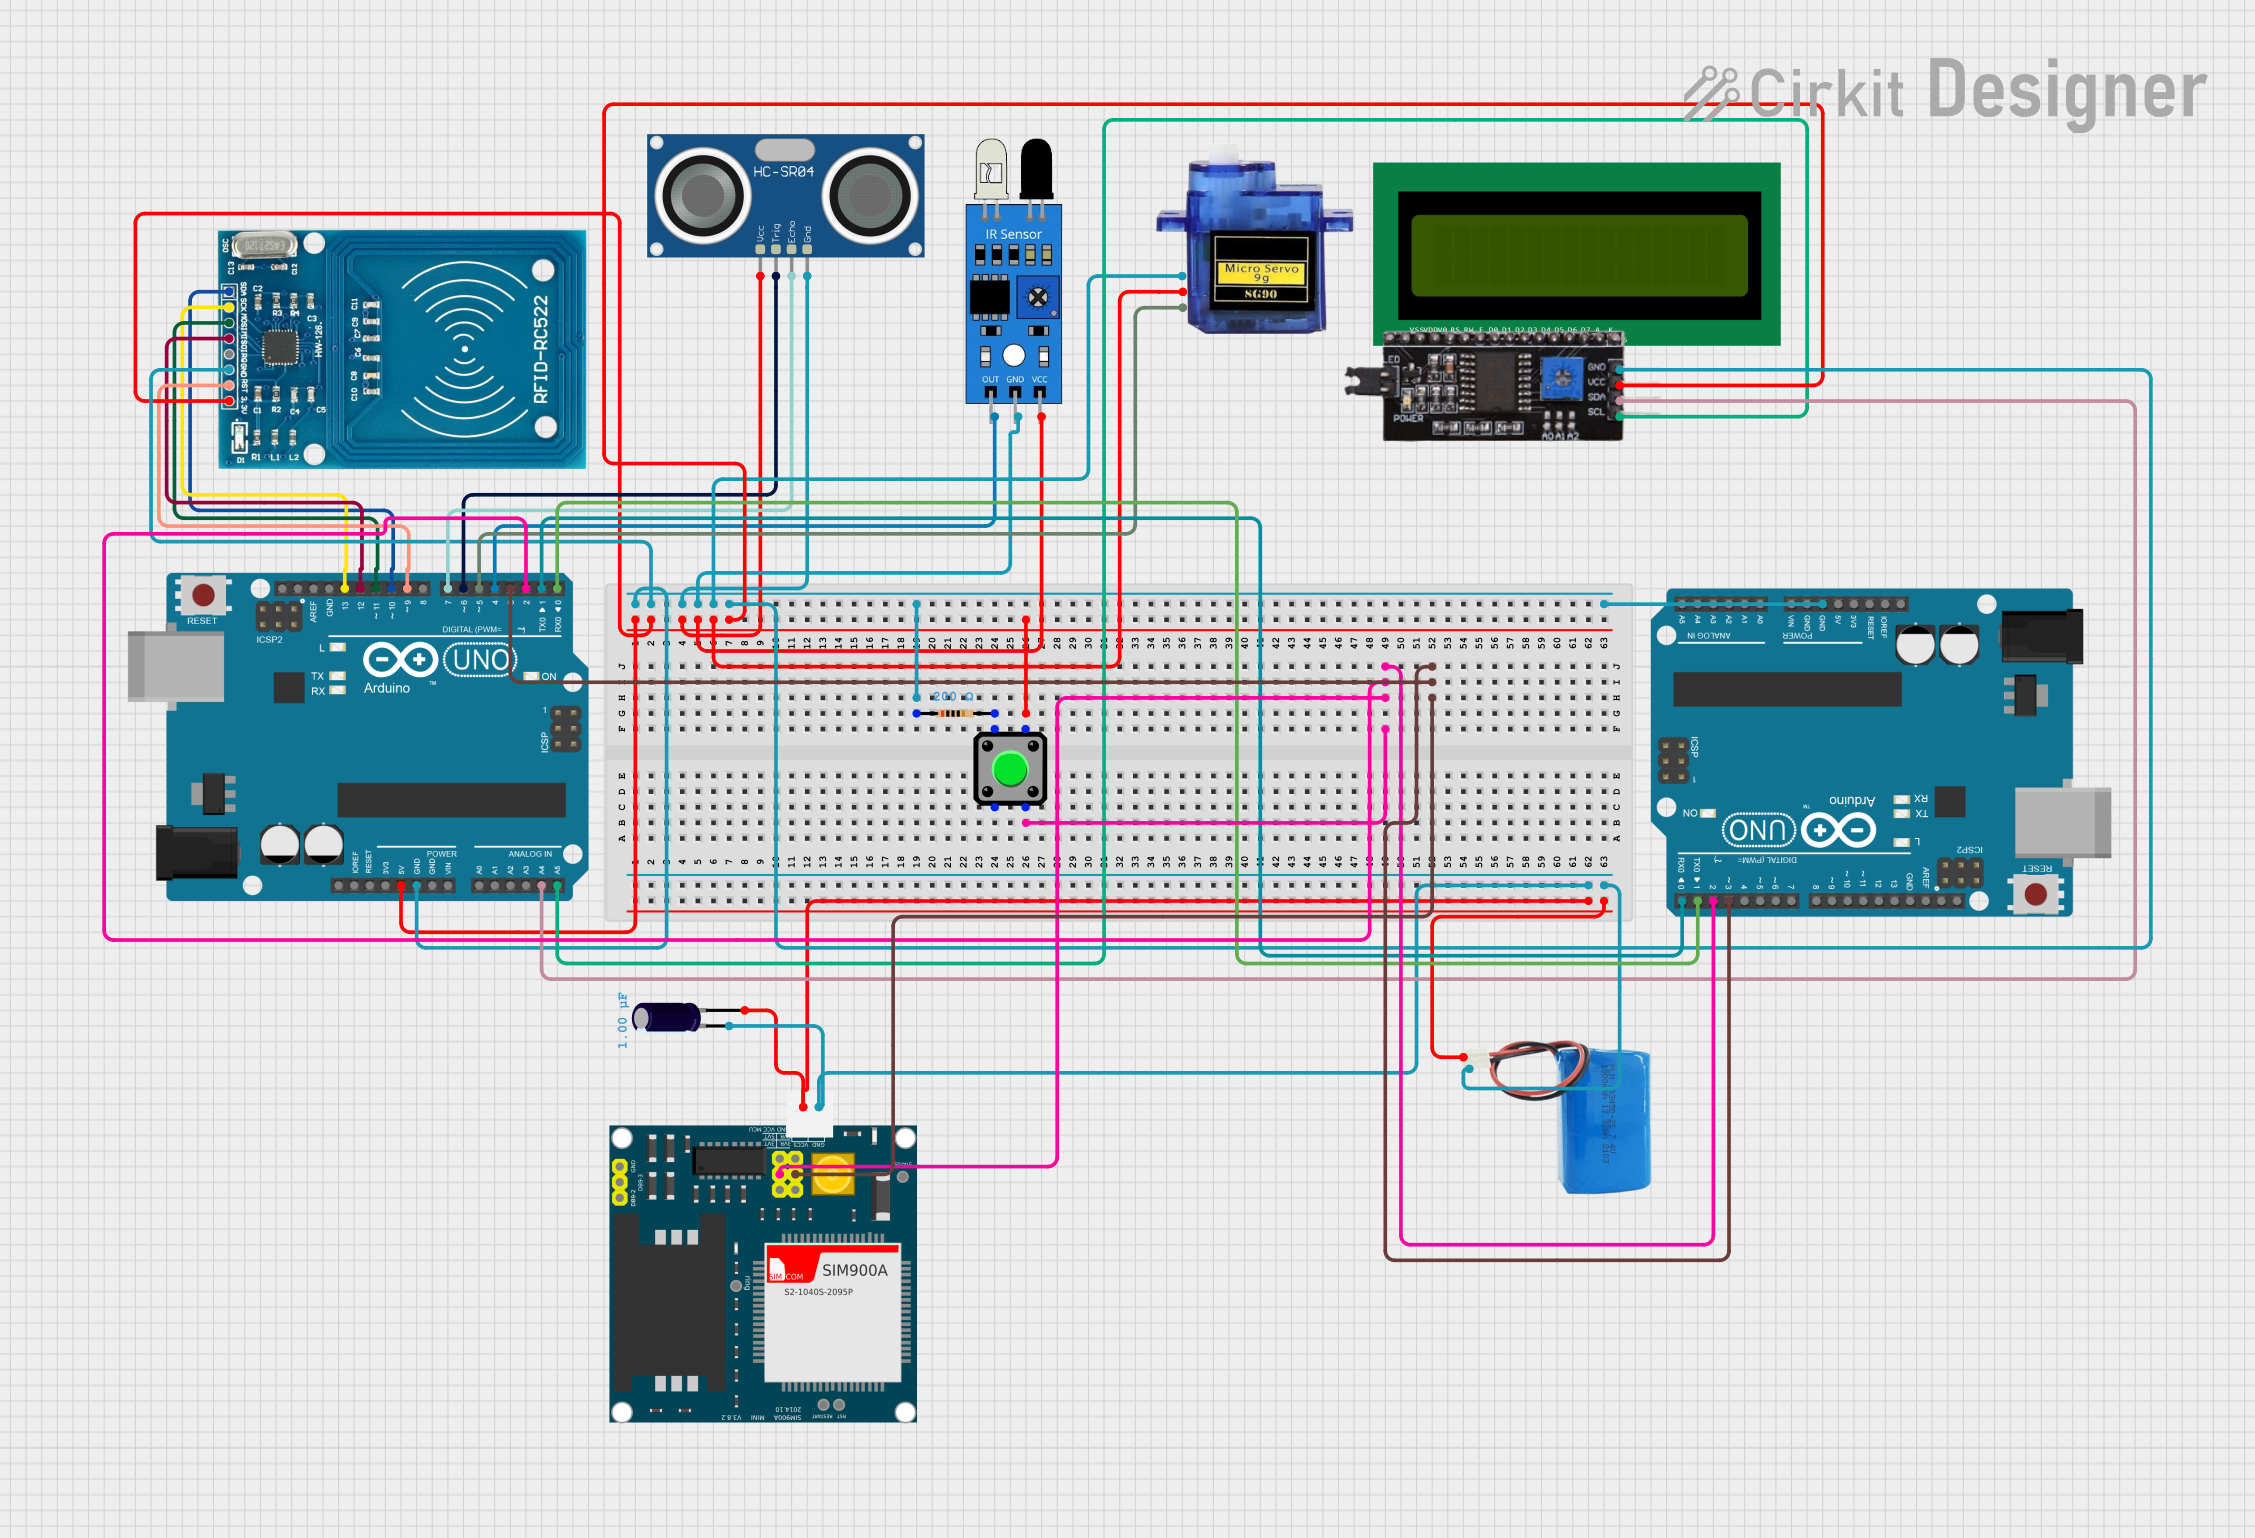The height and width of the screenshot is (1538, 2255).
Task: Click the black IR receiver photodiode
Action: click(x=1036, y=168)
